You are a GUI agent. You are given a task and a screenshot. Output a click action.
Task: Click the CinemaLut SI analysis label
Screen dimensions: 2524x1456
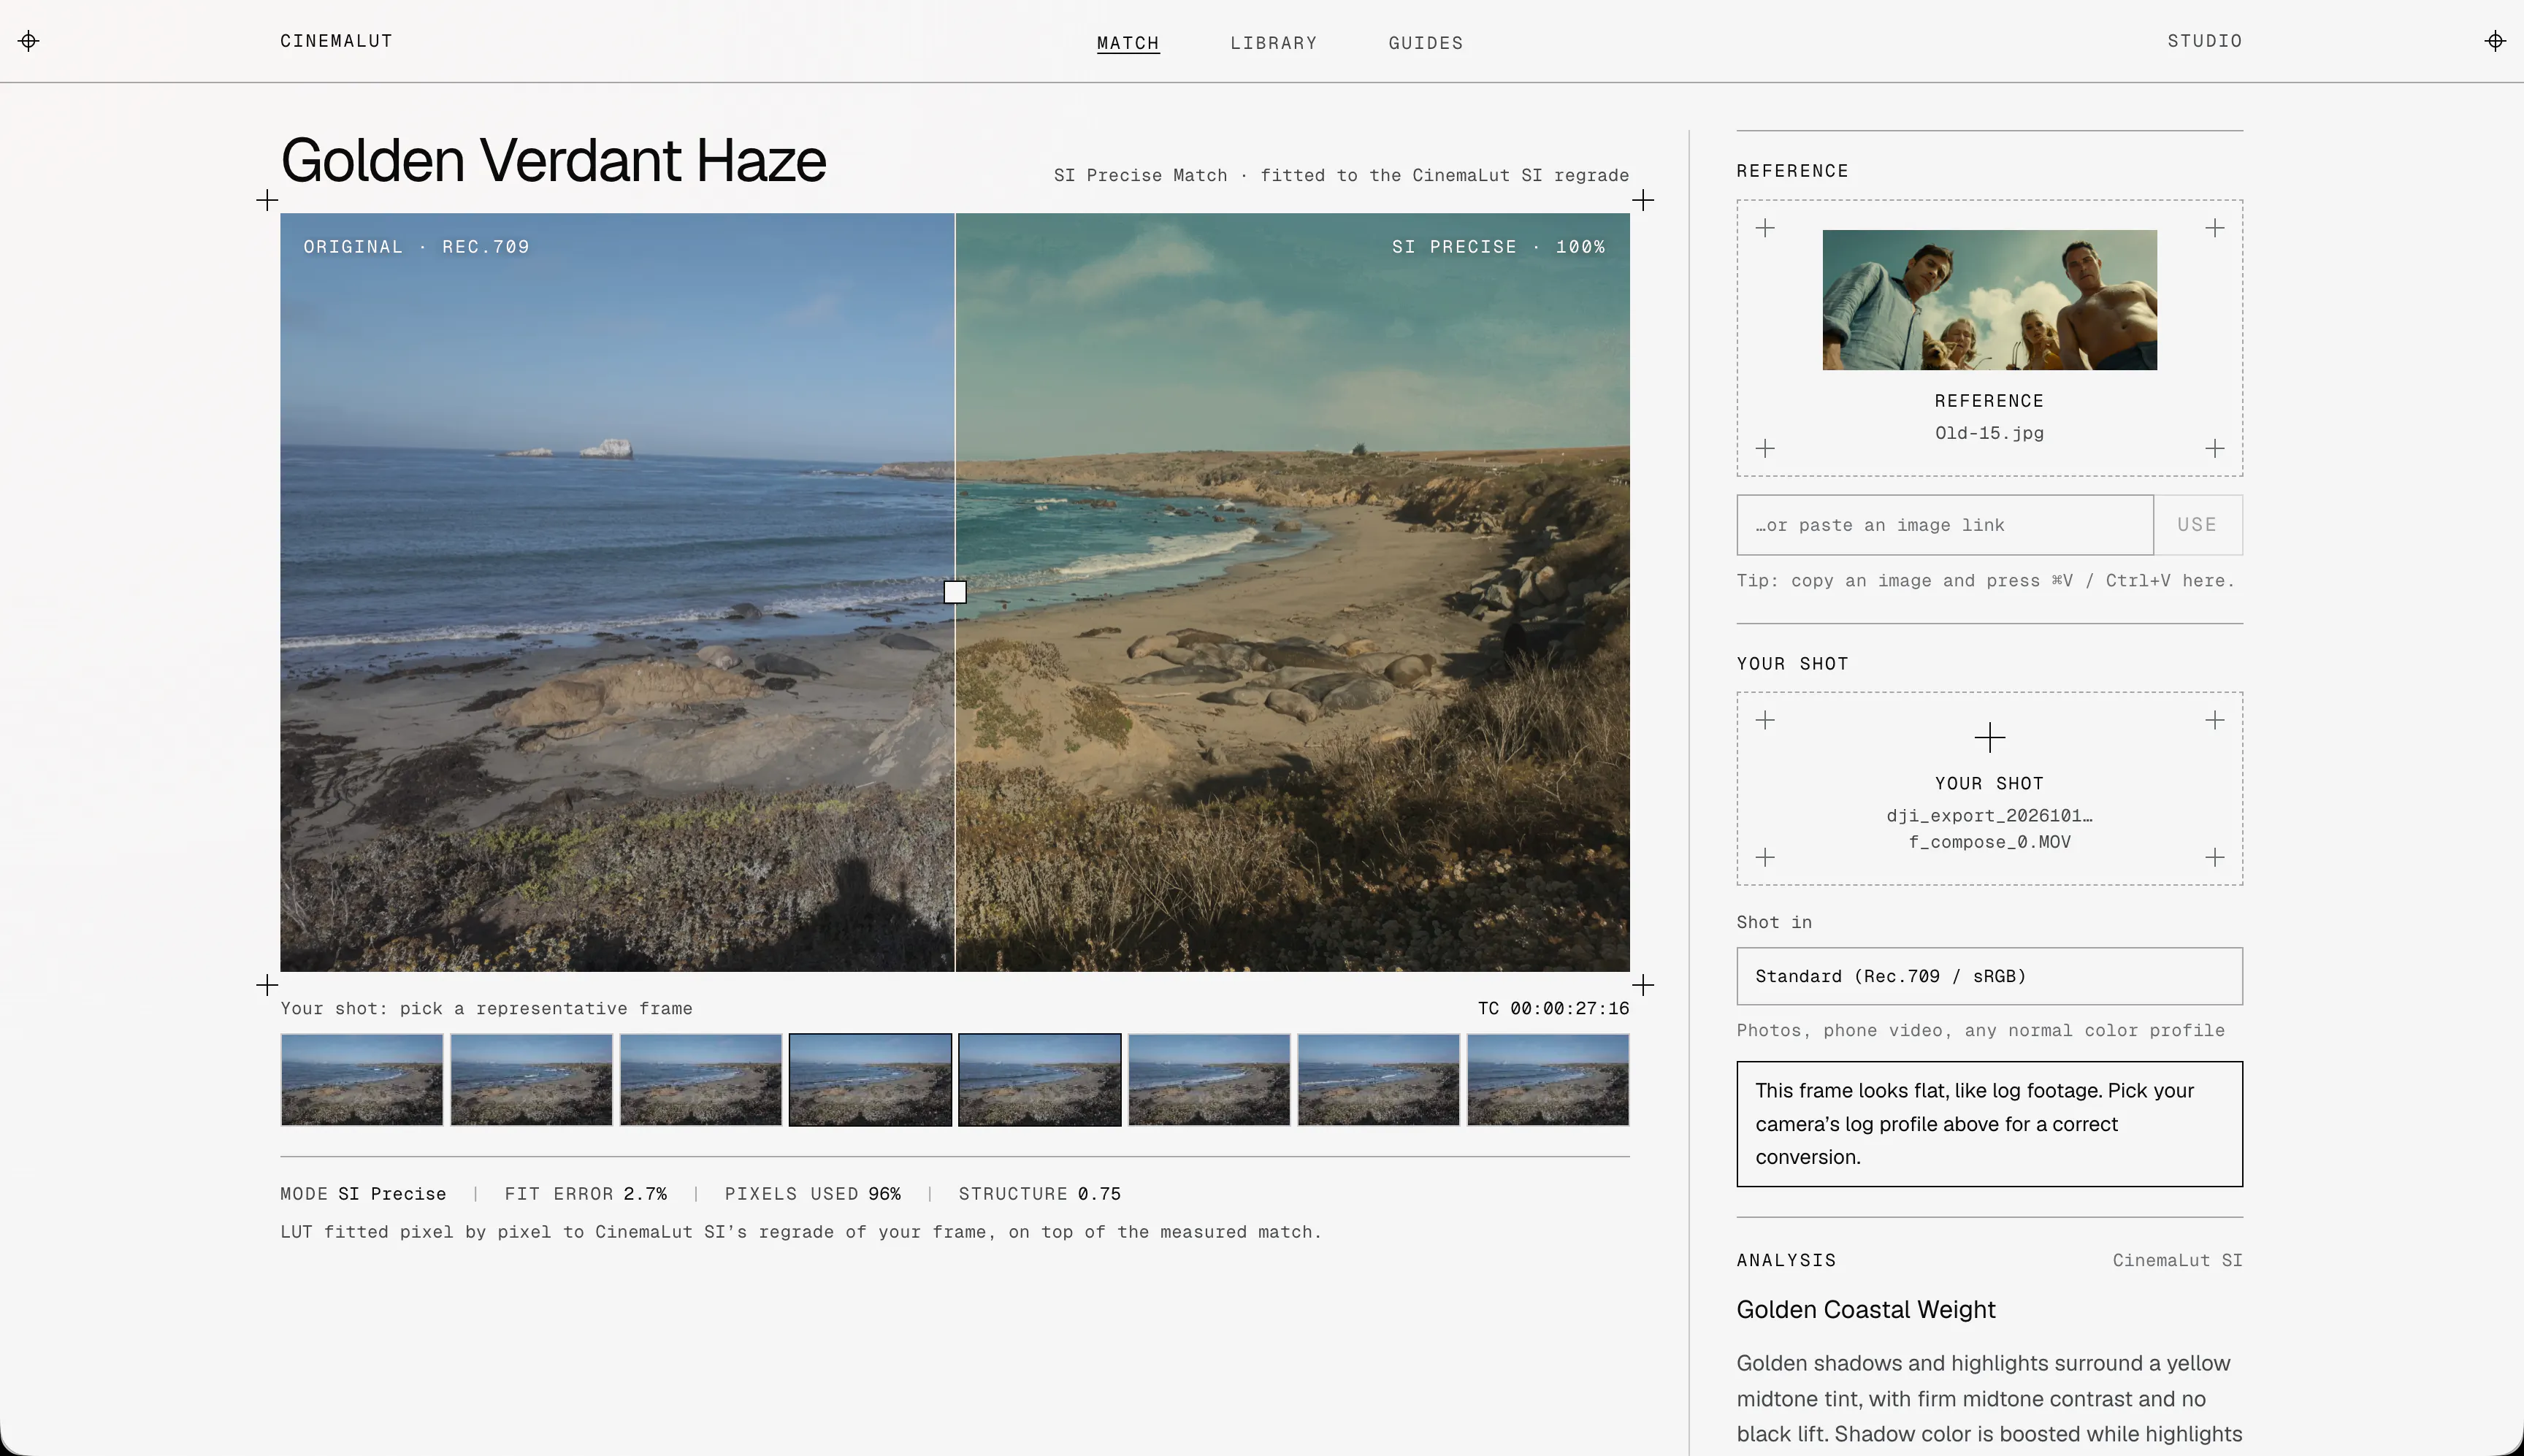pos(2177,1260)
